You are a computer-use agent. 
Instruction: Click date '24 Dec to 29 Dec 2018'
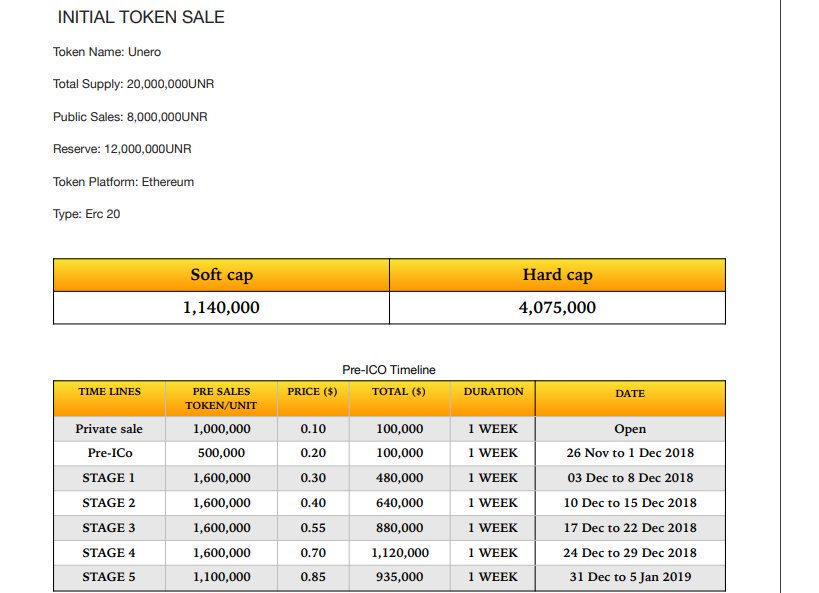coord(630,553)
